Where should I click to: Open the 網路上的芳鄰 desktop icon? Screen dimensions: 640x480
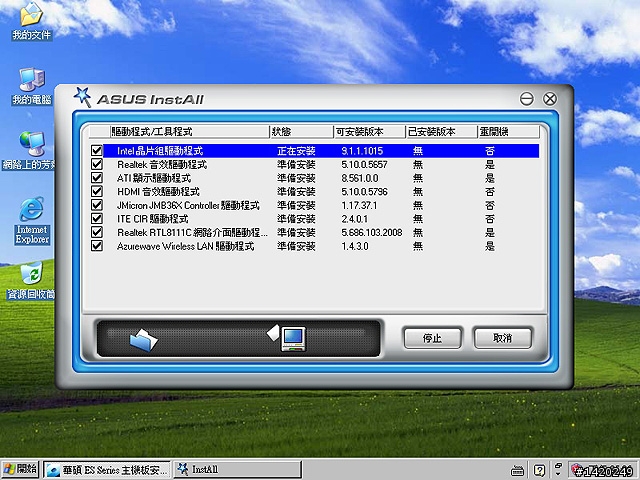tap(29, 151)
